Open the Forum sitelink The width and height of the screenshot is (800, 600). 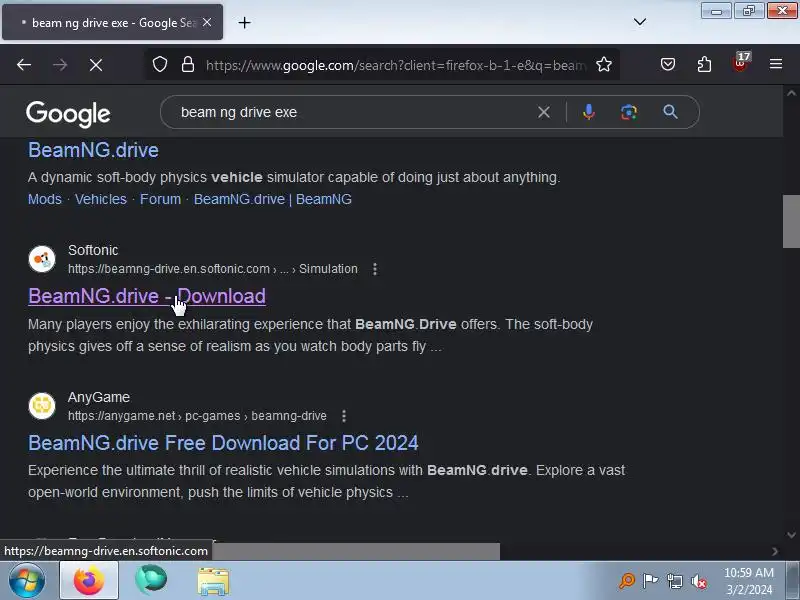click(x=160, y=199)
